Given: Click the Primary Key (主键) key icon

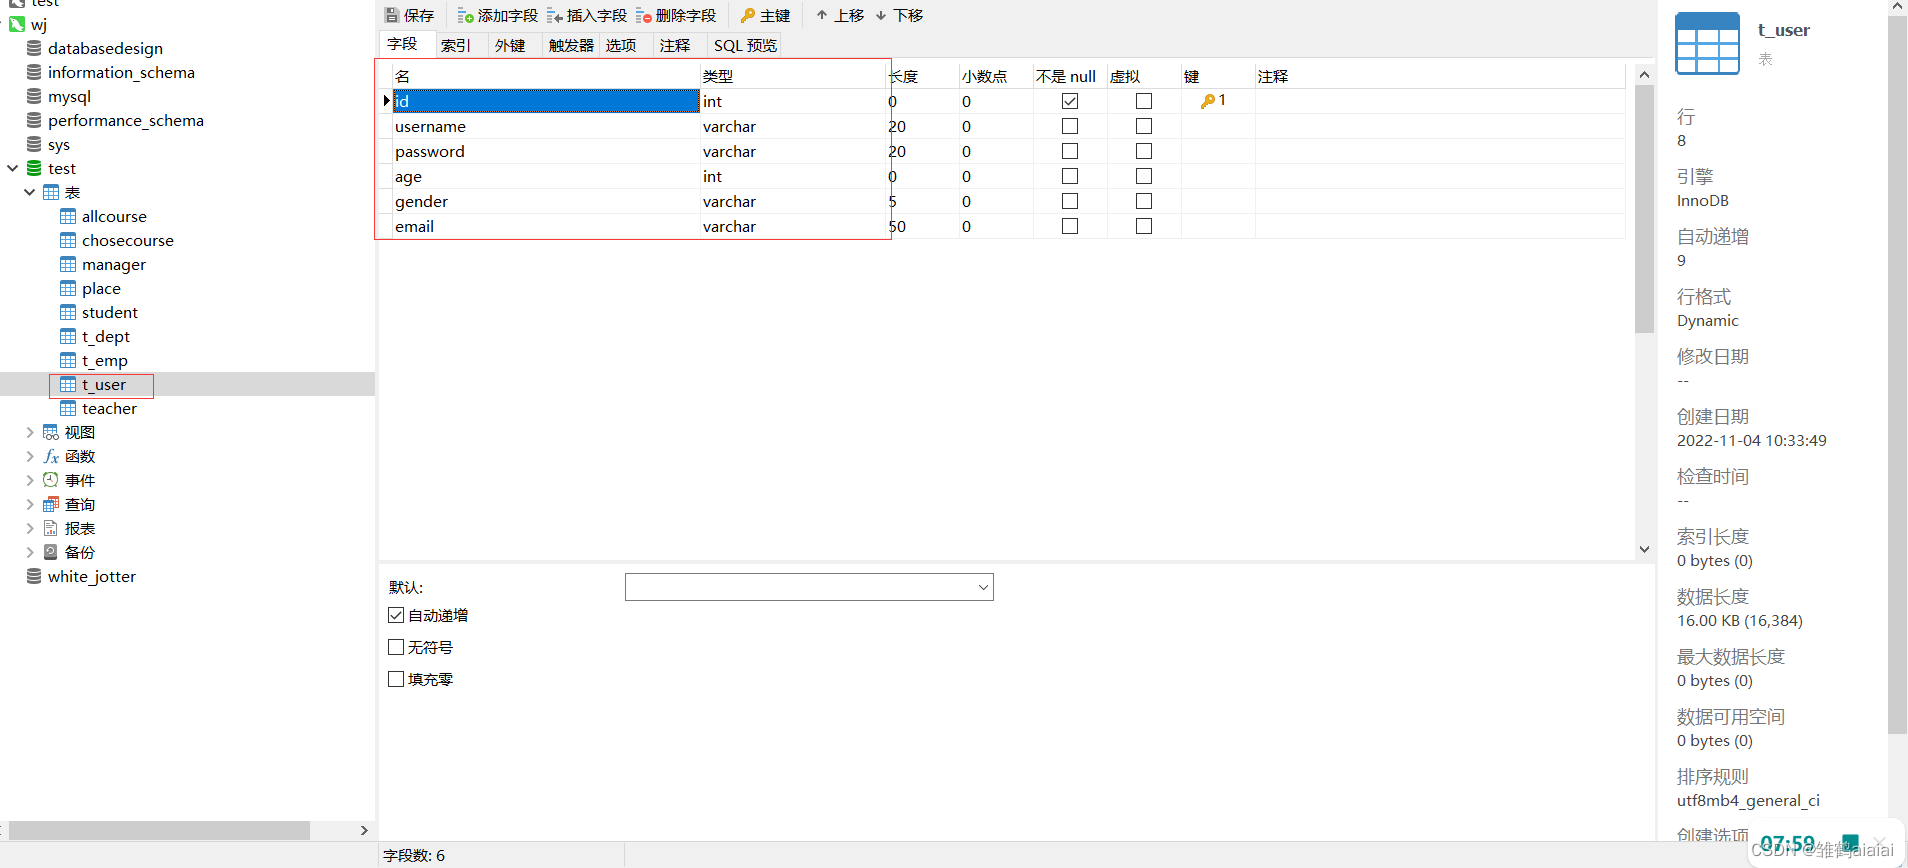Looking at the screenshot, I should pos(748,16).
